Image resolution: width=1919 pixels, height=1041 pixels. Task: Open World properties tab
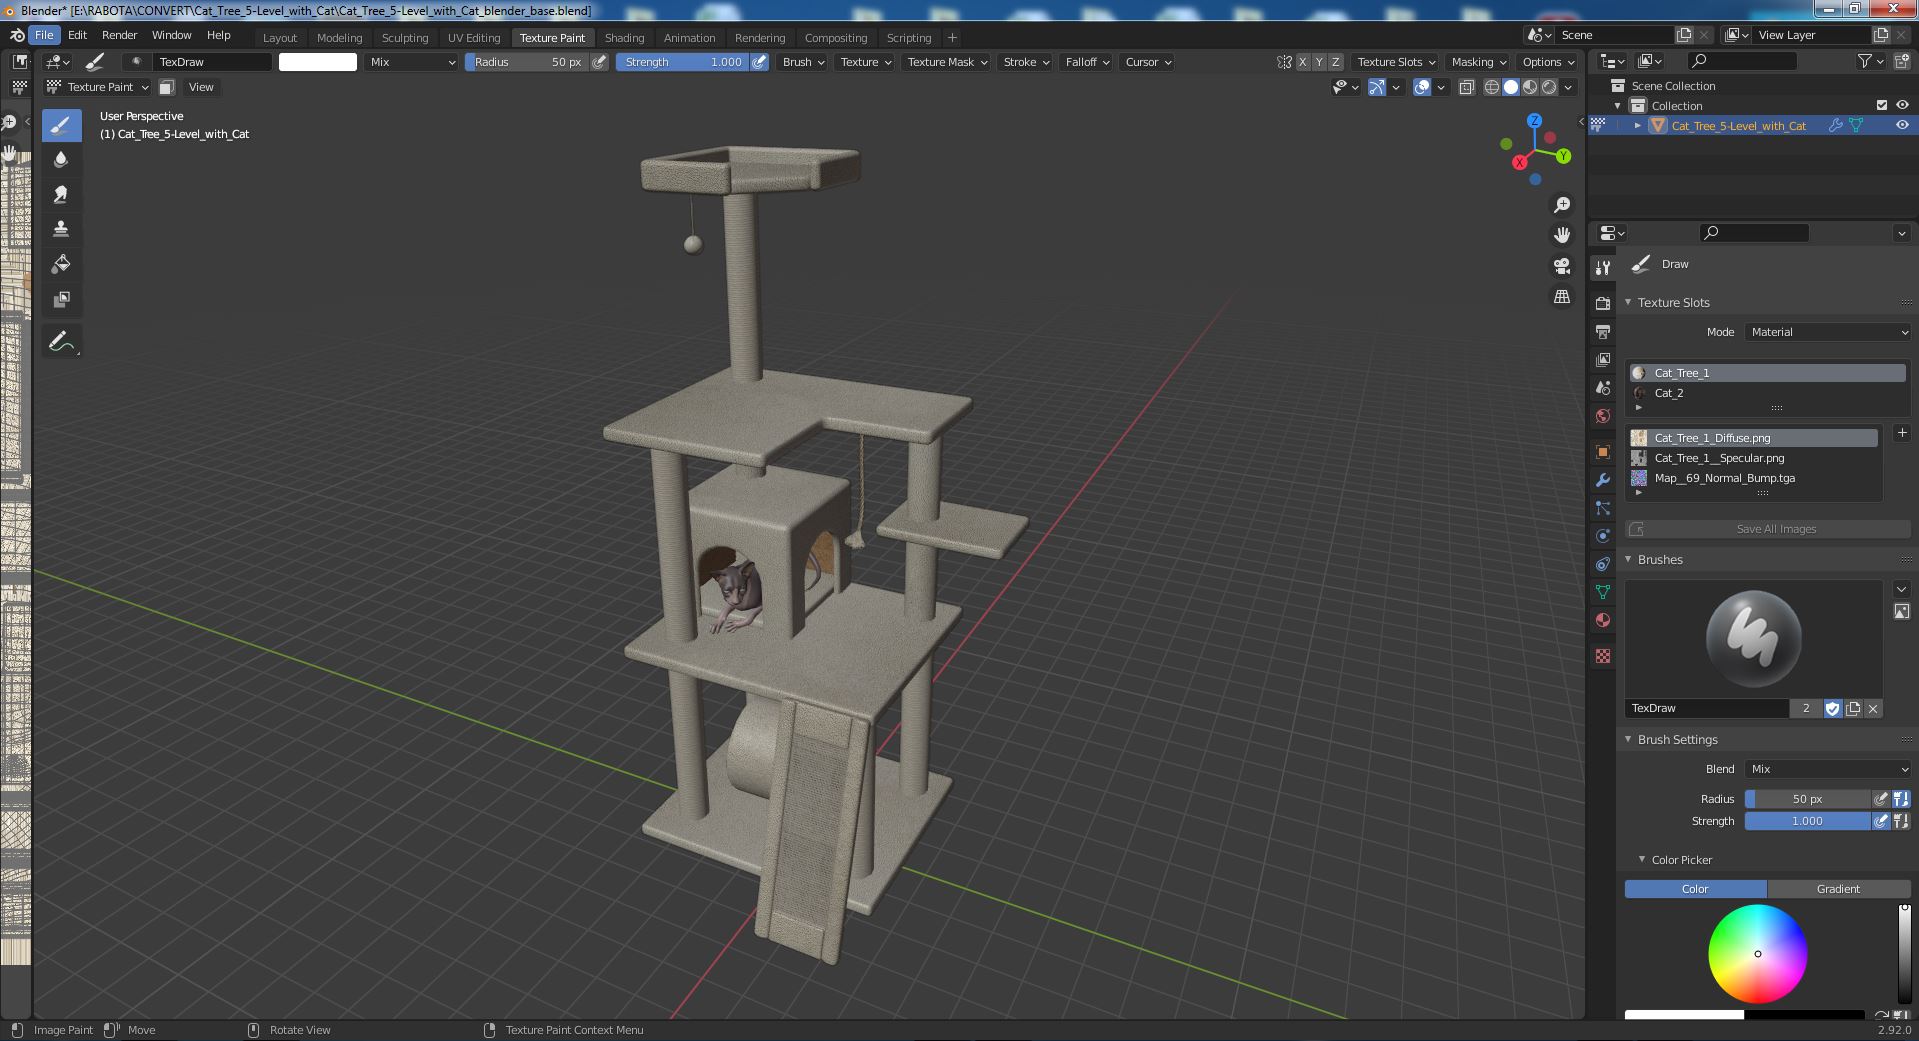pyautogui.click(x=1603, y=416)
